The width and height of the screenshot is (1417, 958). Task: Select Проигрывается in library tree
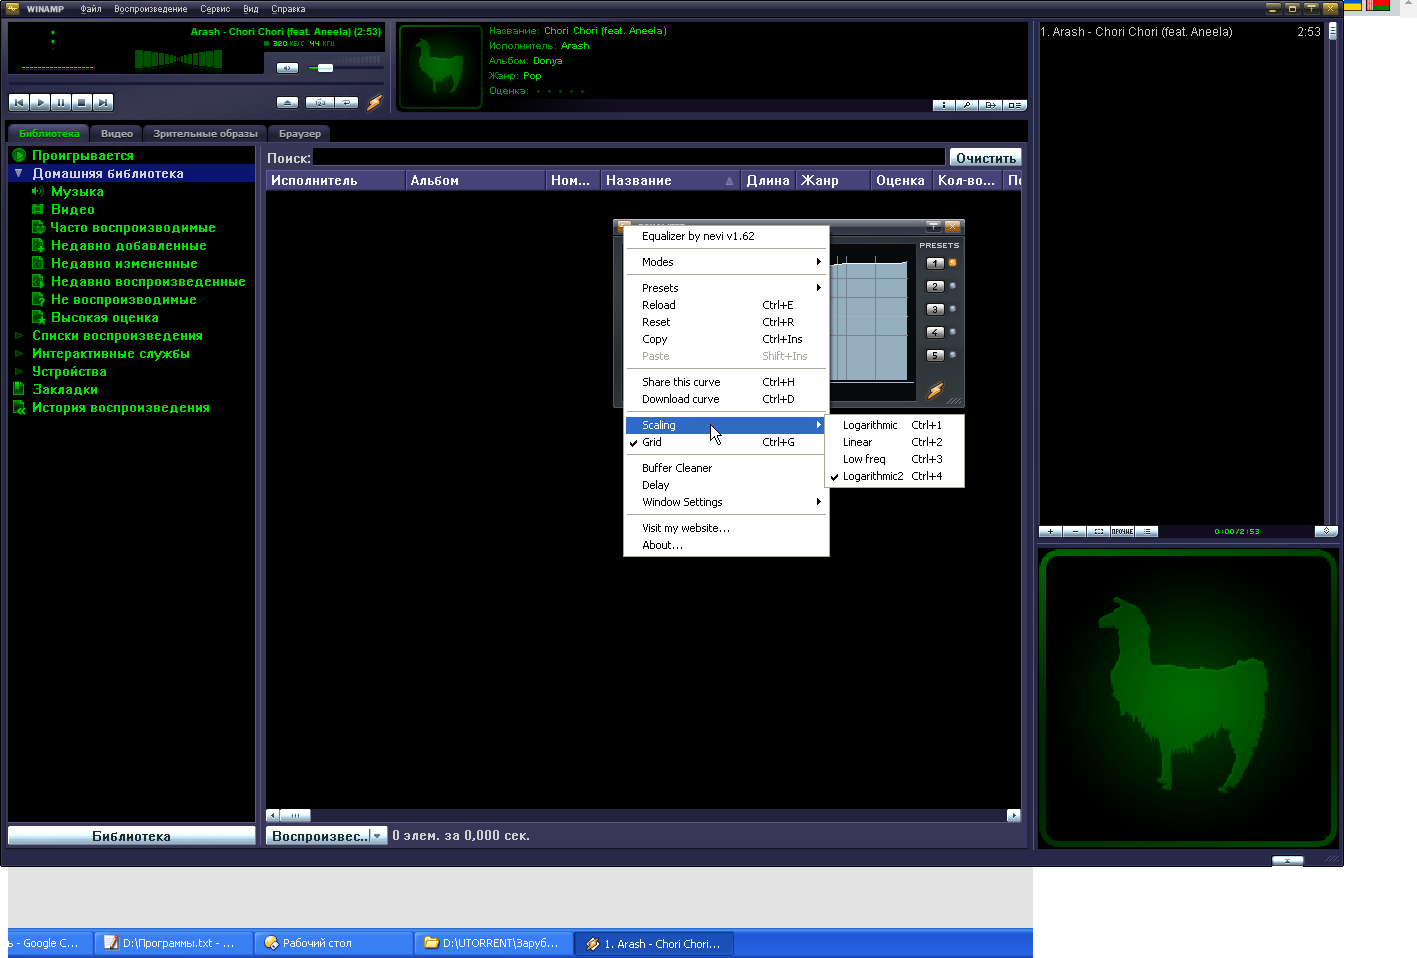point(82,155)
